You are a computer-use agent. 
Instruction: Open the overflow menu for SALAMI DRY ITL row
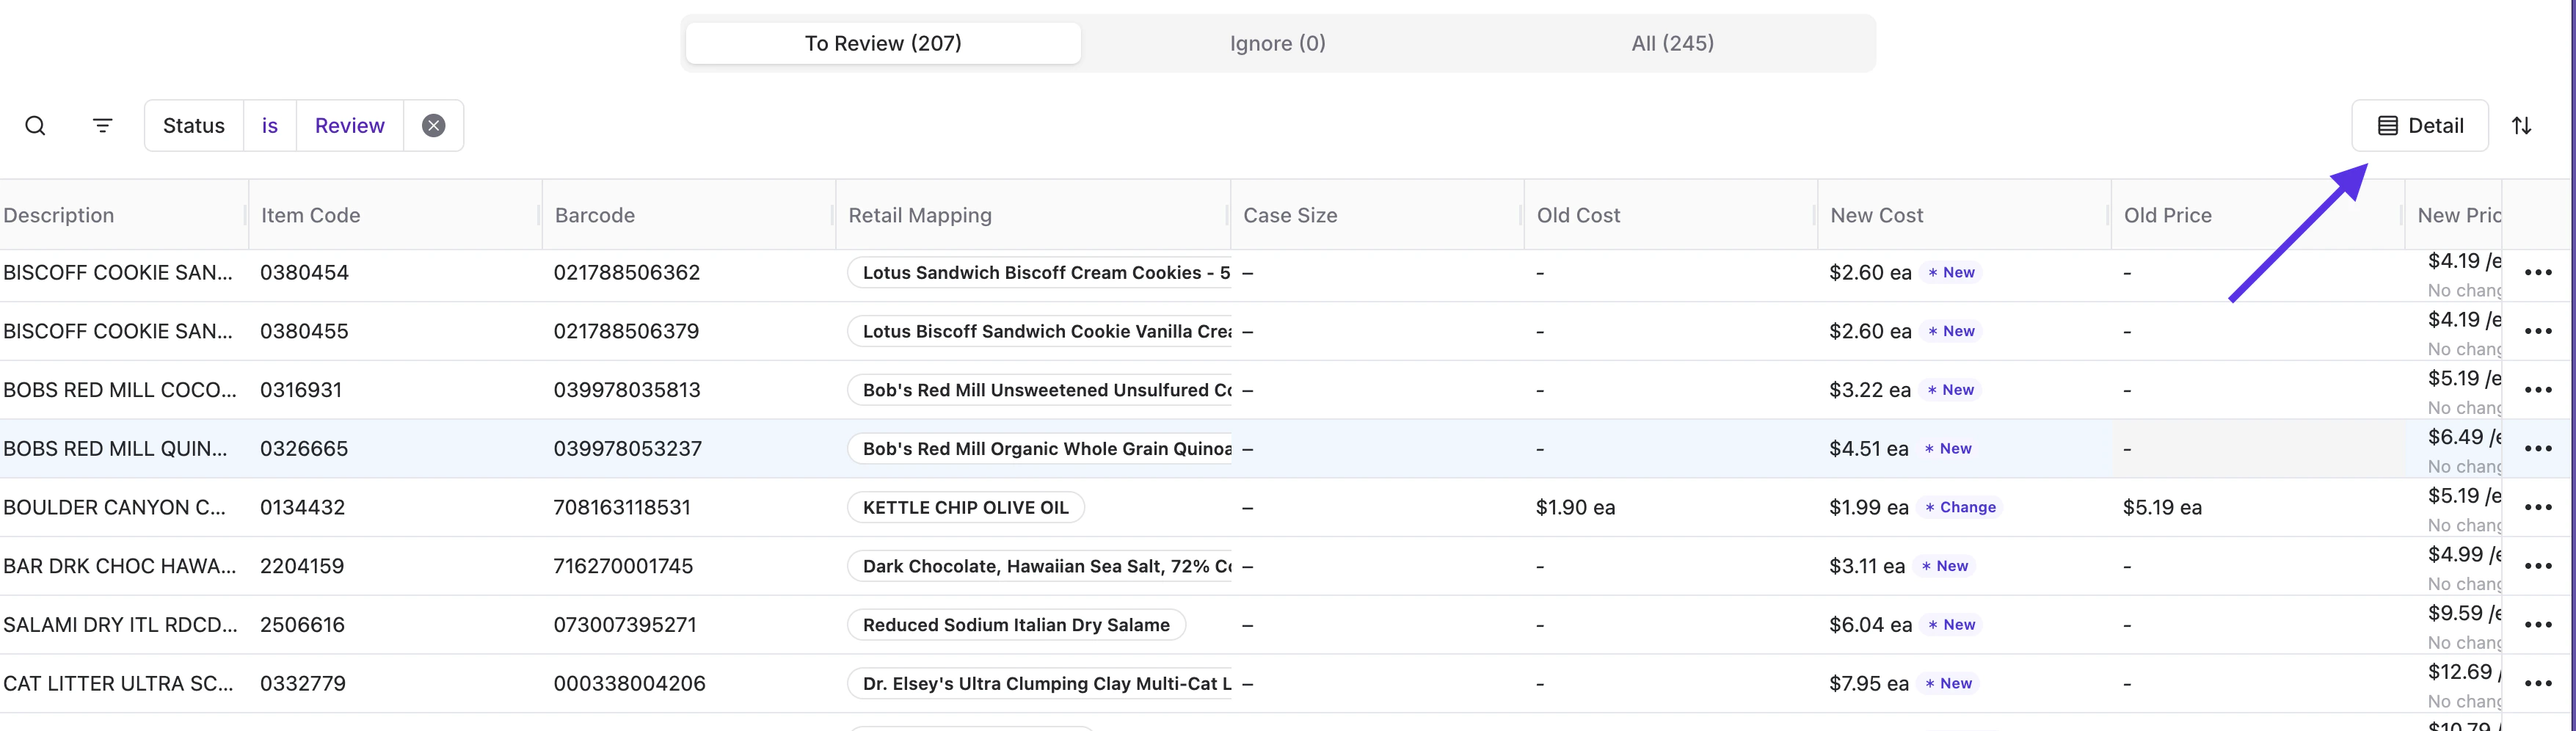(x=2539, y=624)
